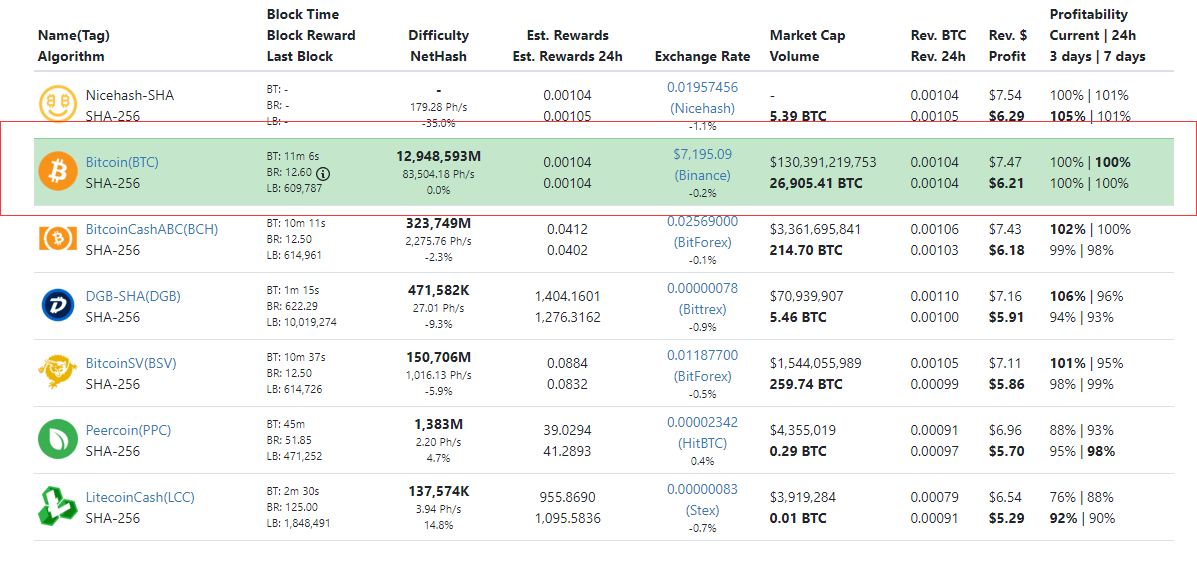Follow the Bittrex exchange rate link for DGB
1197x561 pixels.
(x=702, y=309)
